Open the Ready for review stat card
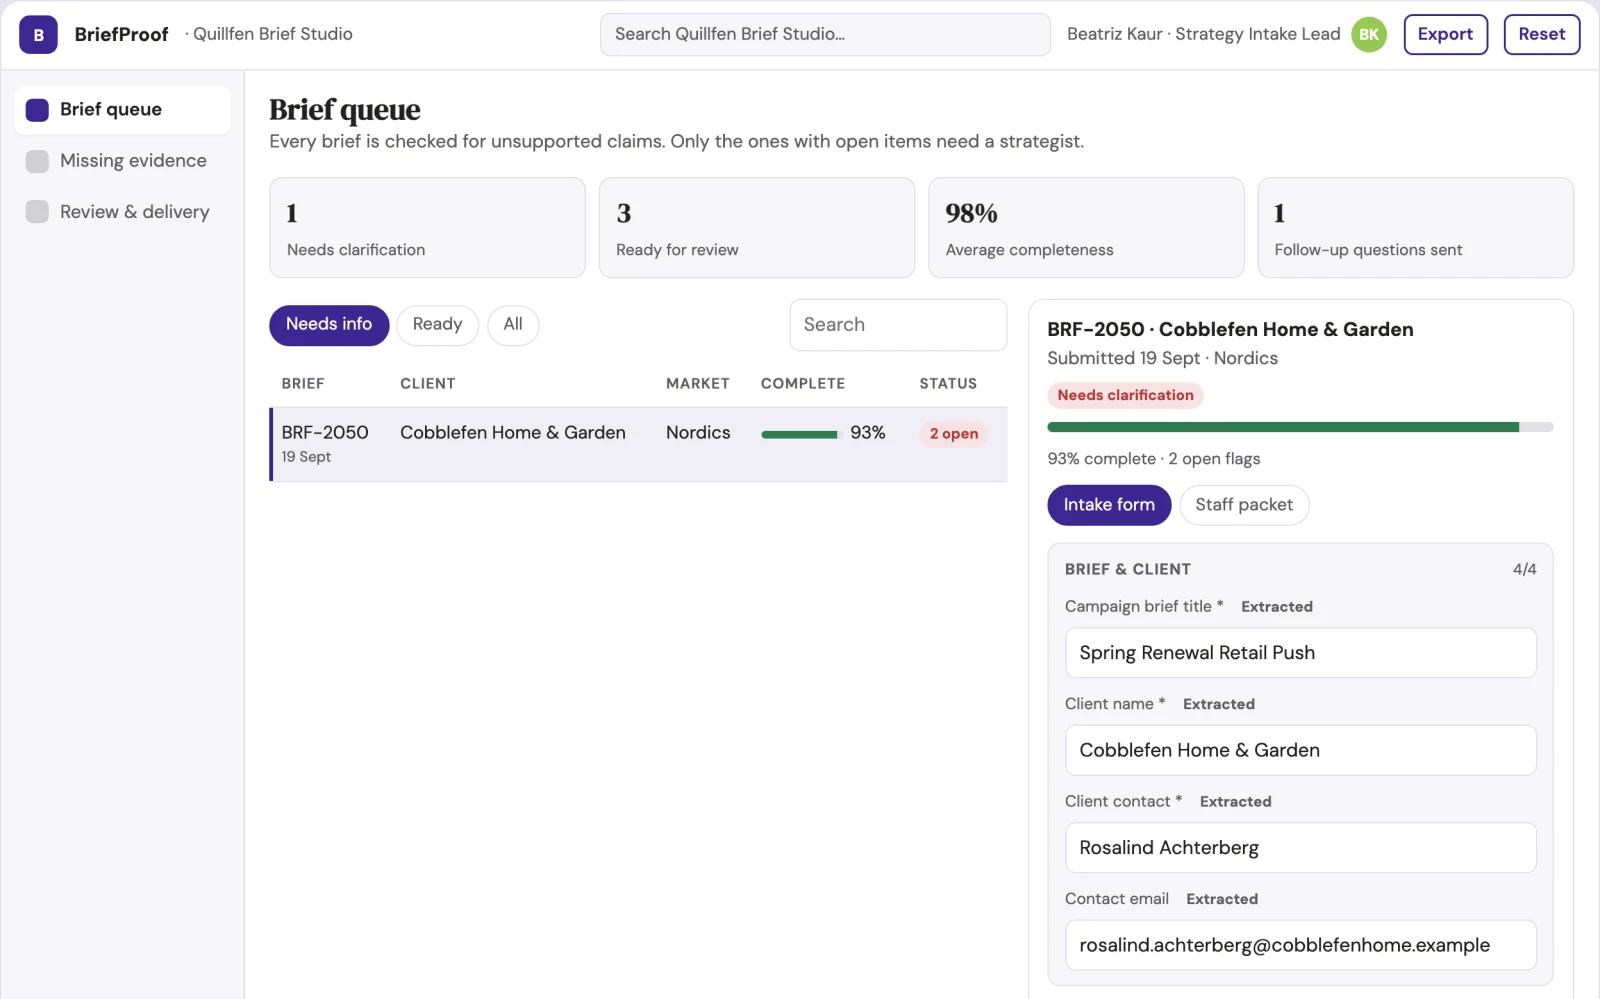The height and width of the screenshot is (999, 1600). click(756, 228)
